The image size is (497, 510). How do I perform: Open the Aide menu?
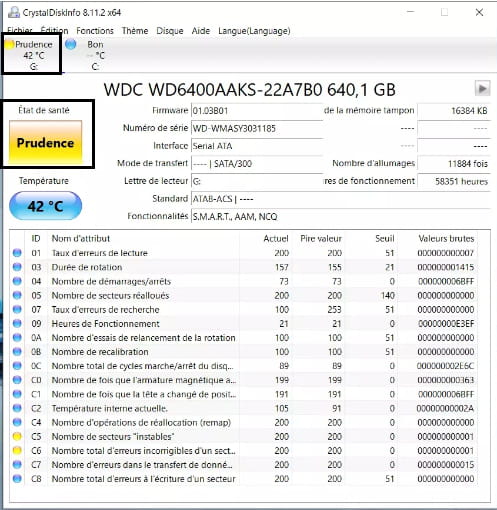click(201, 31)
